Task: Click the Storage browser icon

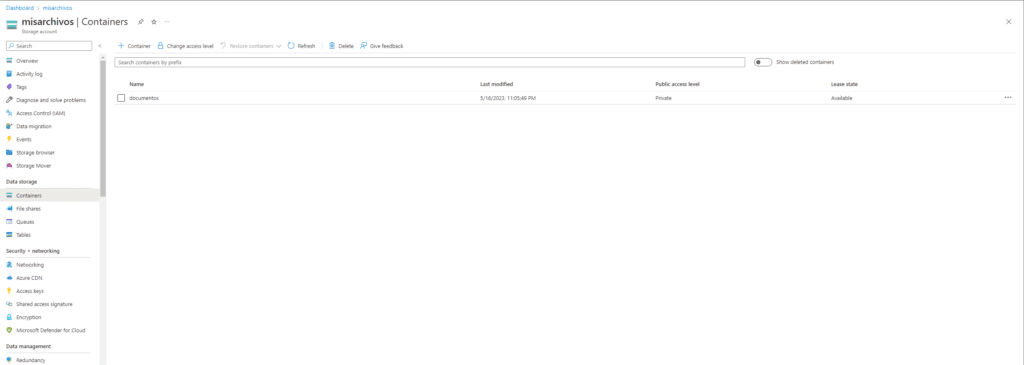Action: tap(9, 152)
